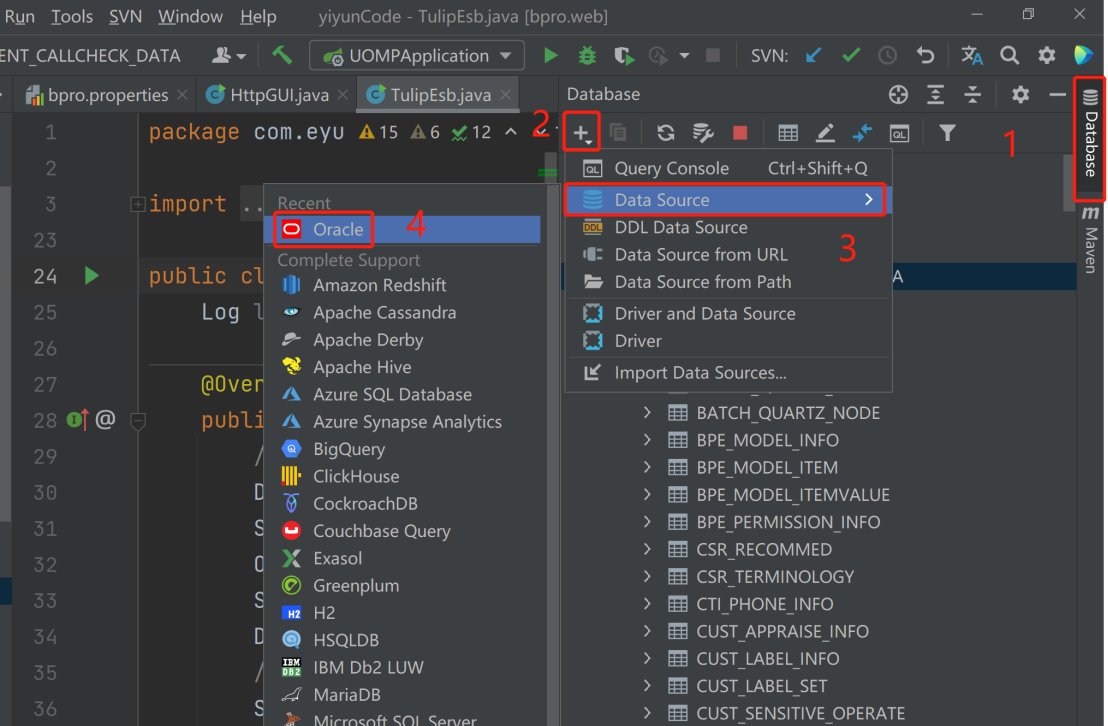Open the Maven tool window button
Image resolution: width=1108 pixels, height=726 pixels.
coord(1090,240)
